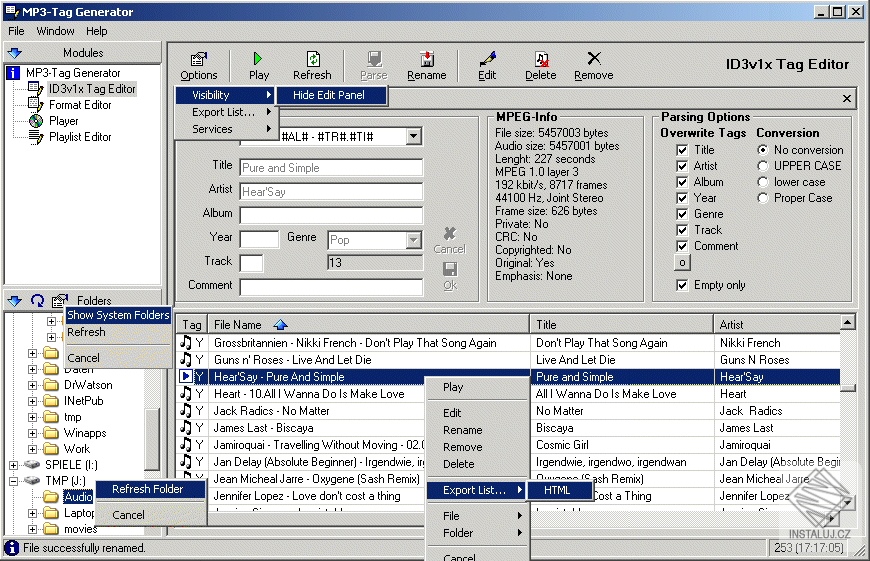The width and height of the screenshot is (870, 561).
Task: Click the MP3-Tag Generator info icon
Action: click(x=13, y=73)
